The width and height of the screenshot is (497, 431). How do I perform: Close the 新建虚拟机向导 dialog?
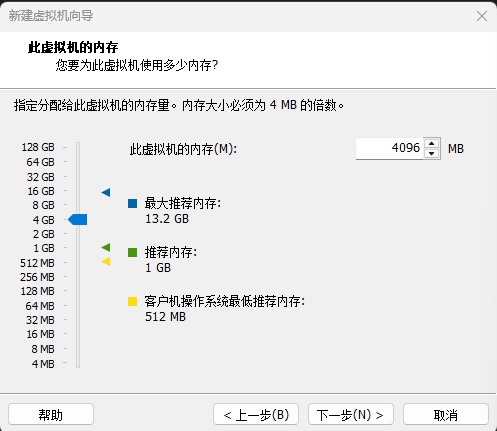tap(482, 16)
